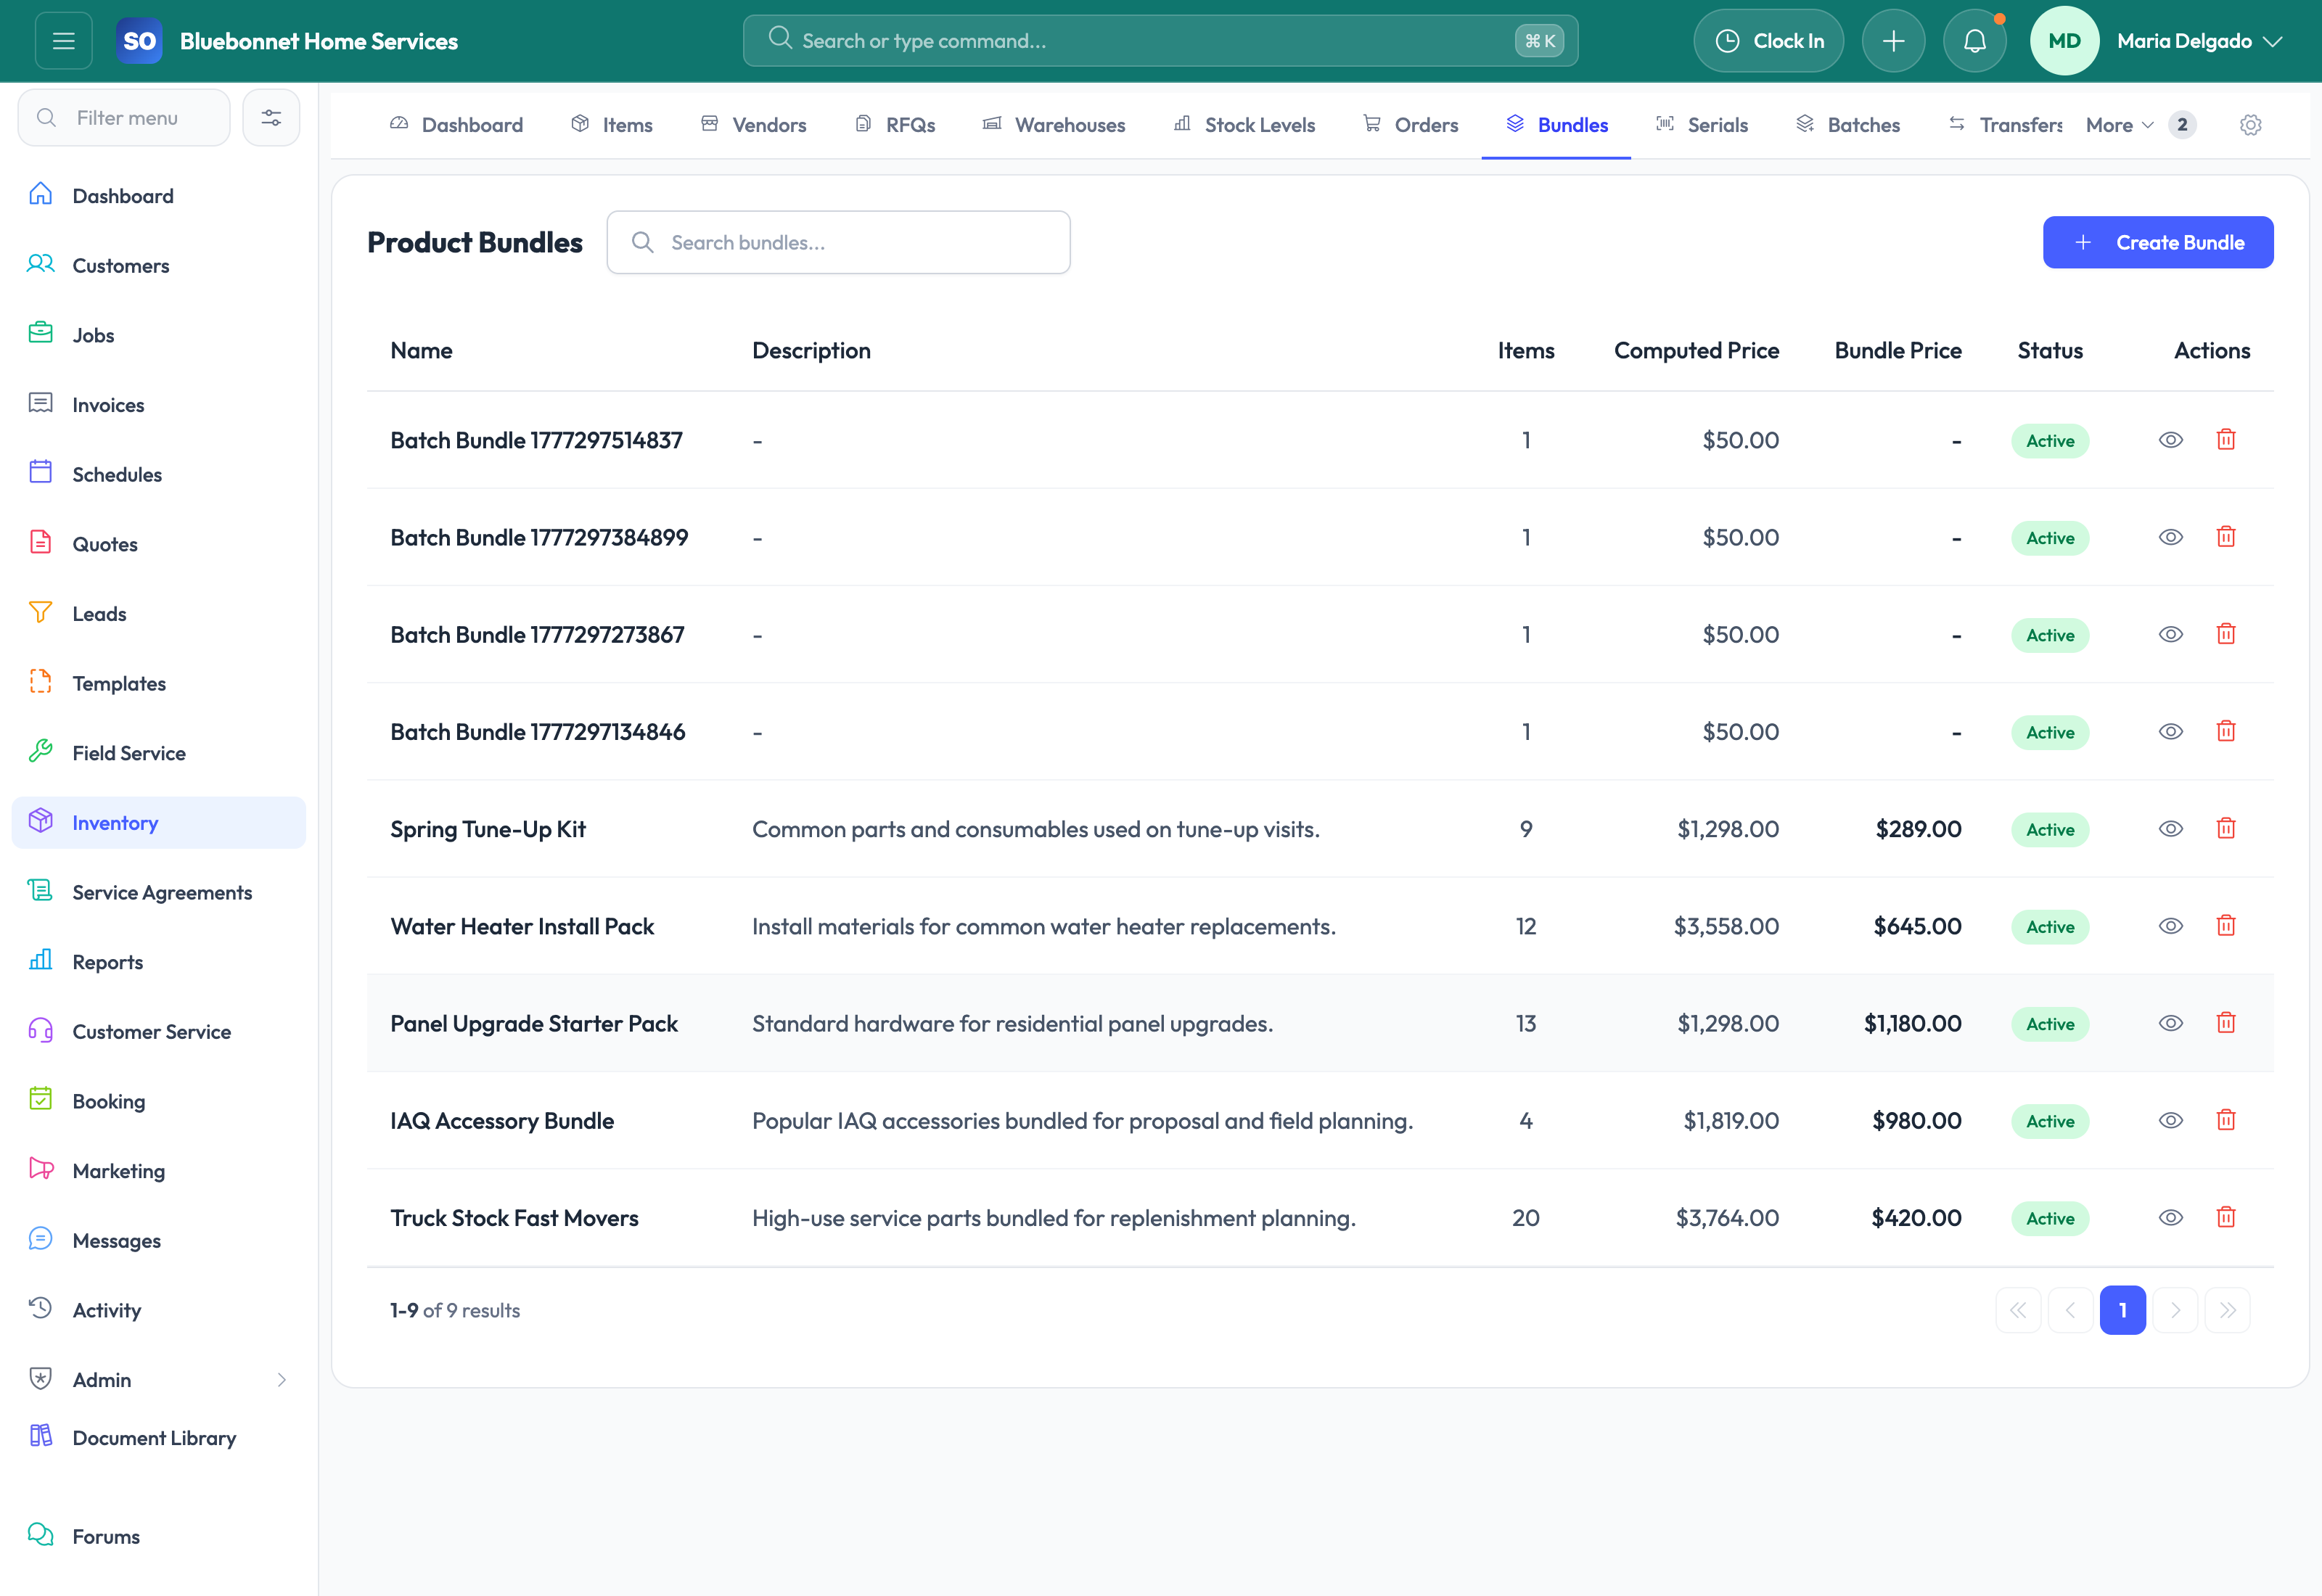This screenshot has width=2322, height=1596.
Task: Switch to the Items tab
Action: 612,125
